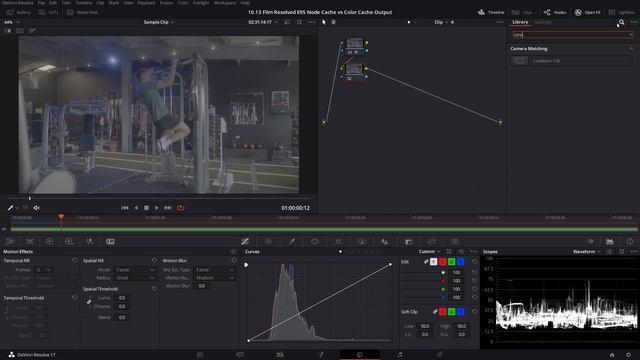Open the Curves palette
The width and height of the screenshot is (640, 360).
tap(245, 241)
